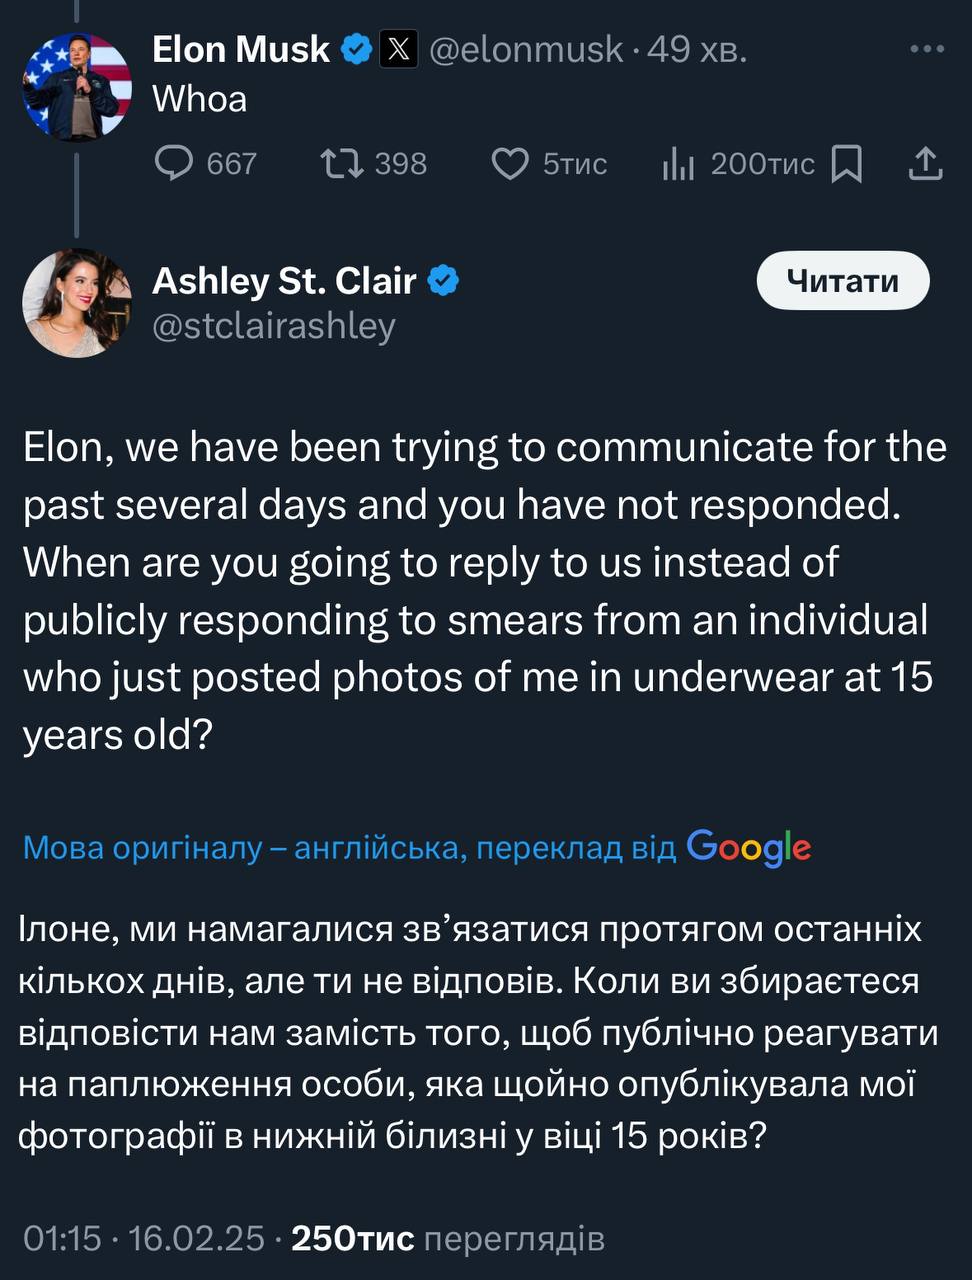
Task: Open the @elonmusk handle link
Action: click(x=526, y=49)
